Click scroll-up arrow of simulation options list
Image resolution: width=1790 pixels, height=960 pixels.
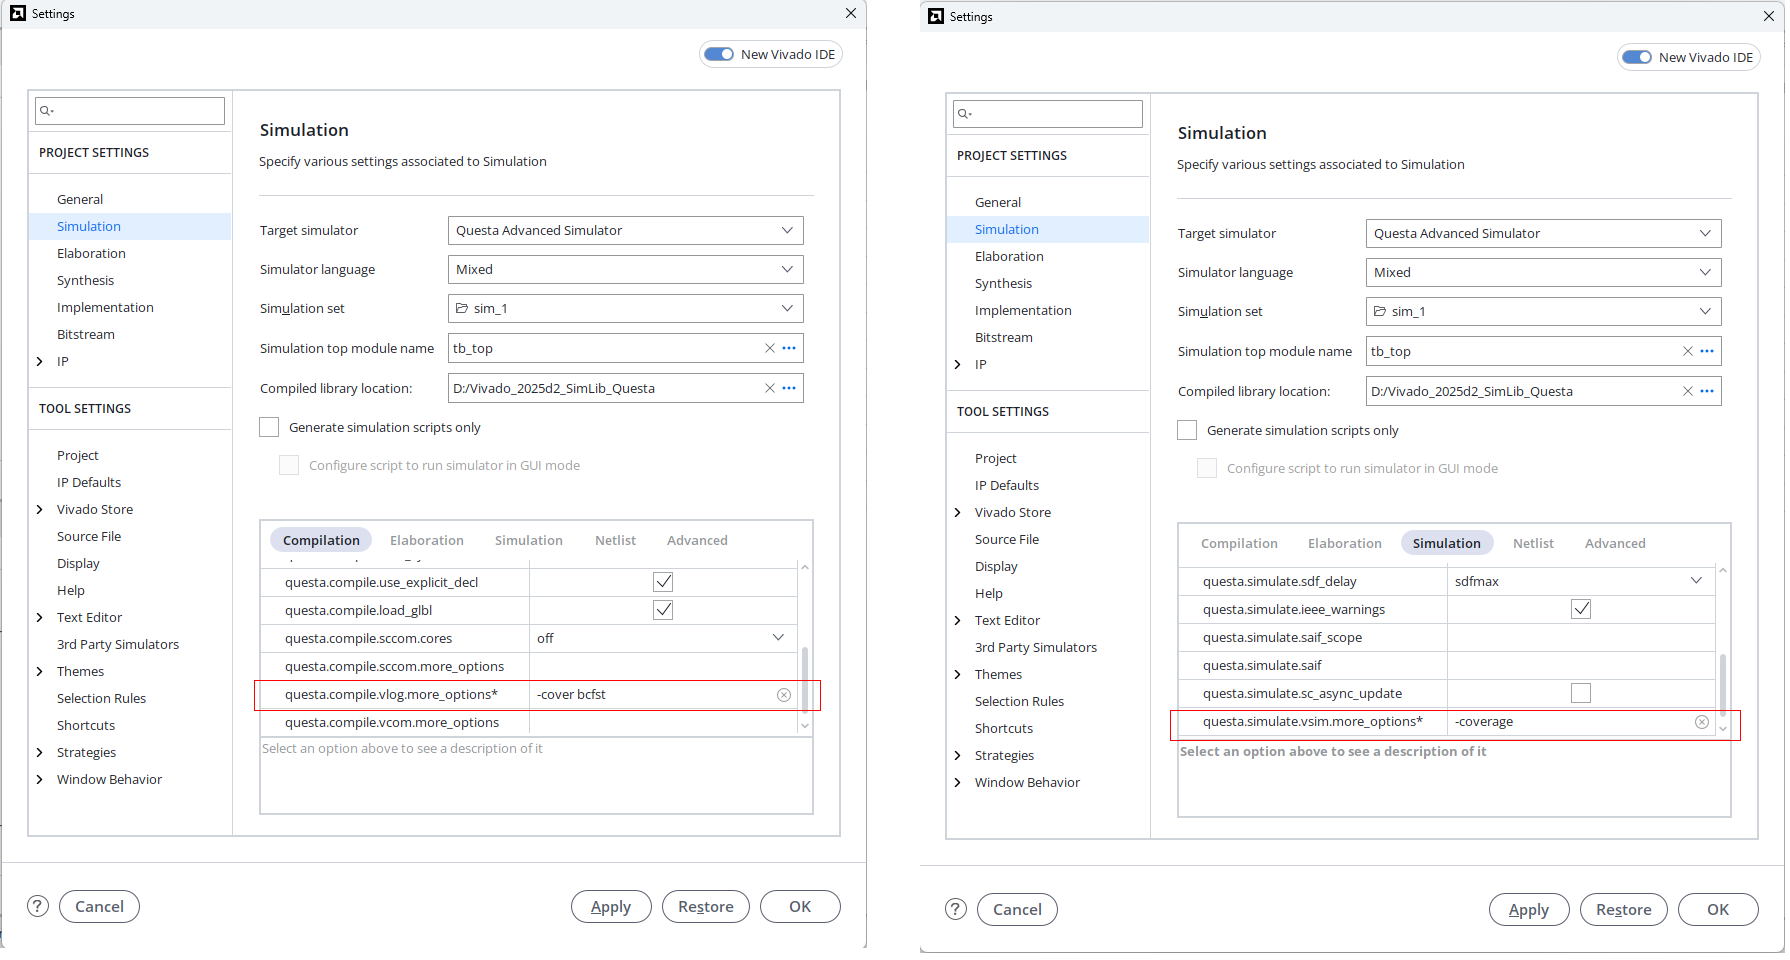click(x=1723, y=570)
